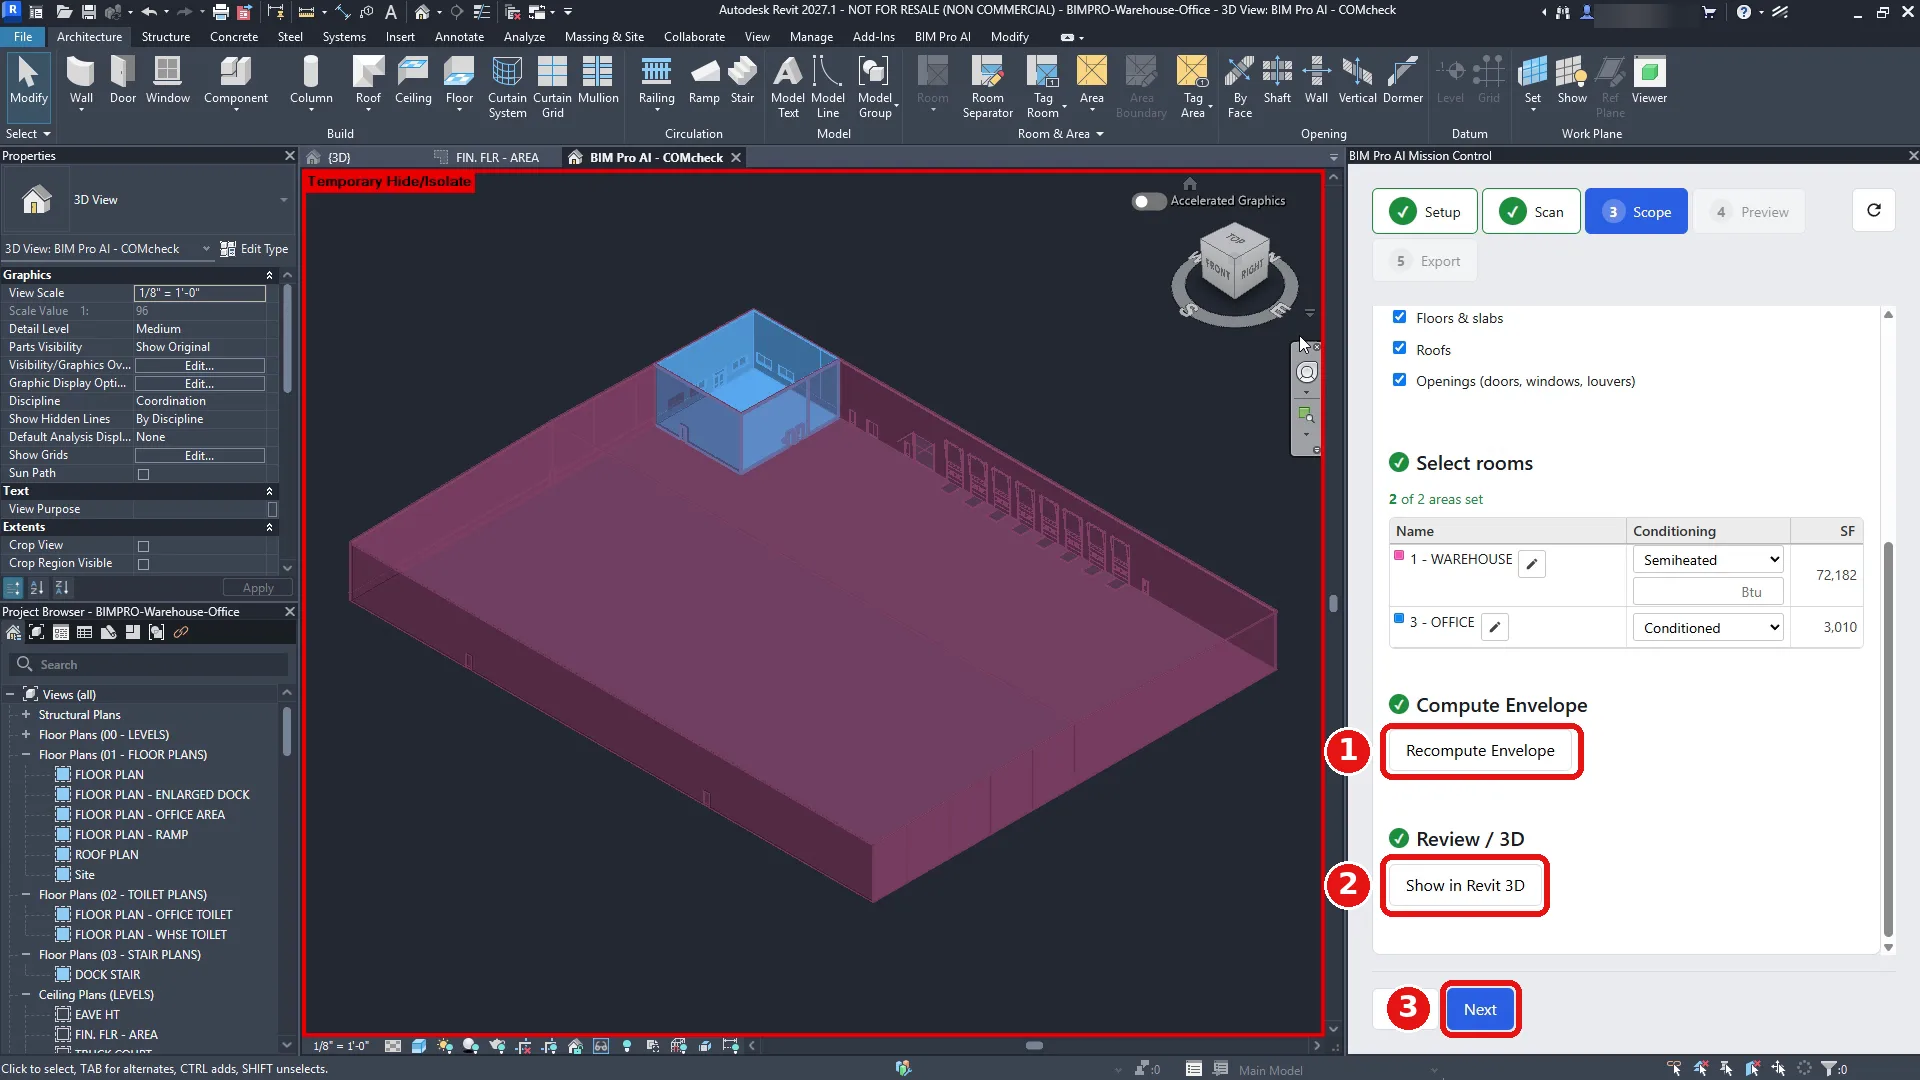Screen dimensions: 1920x1080
Task: Select the Railing tool
Action: pyautogui.click(x=656, y=81)
